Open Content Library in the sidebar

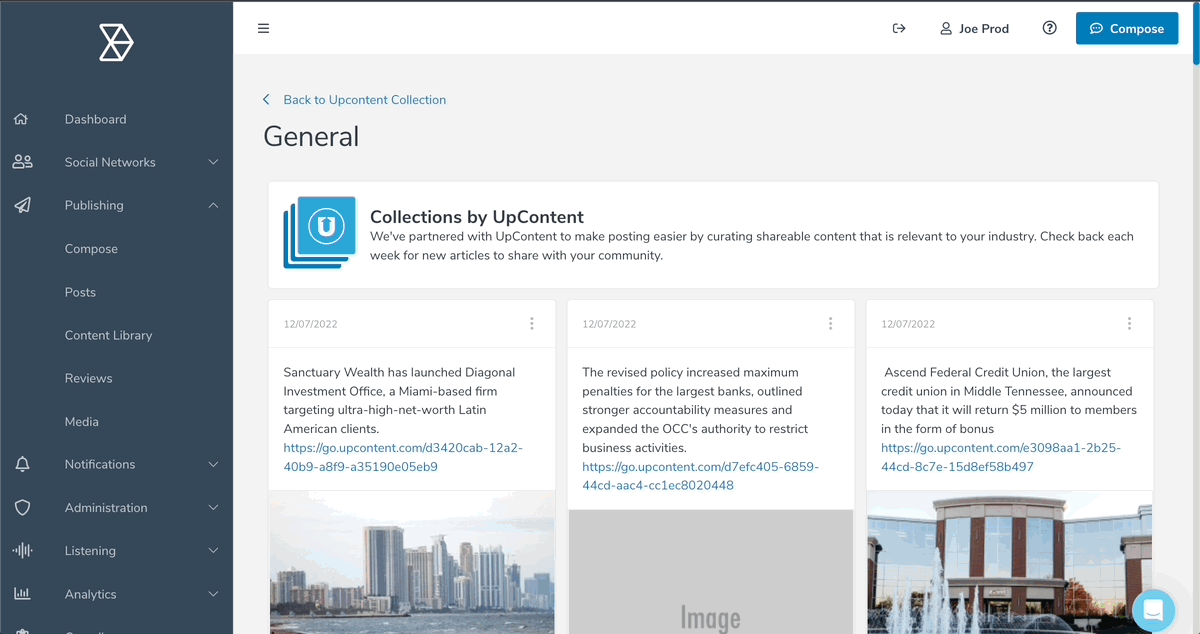(109, 335)
